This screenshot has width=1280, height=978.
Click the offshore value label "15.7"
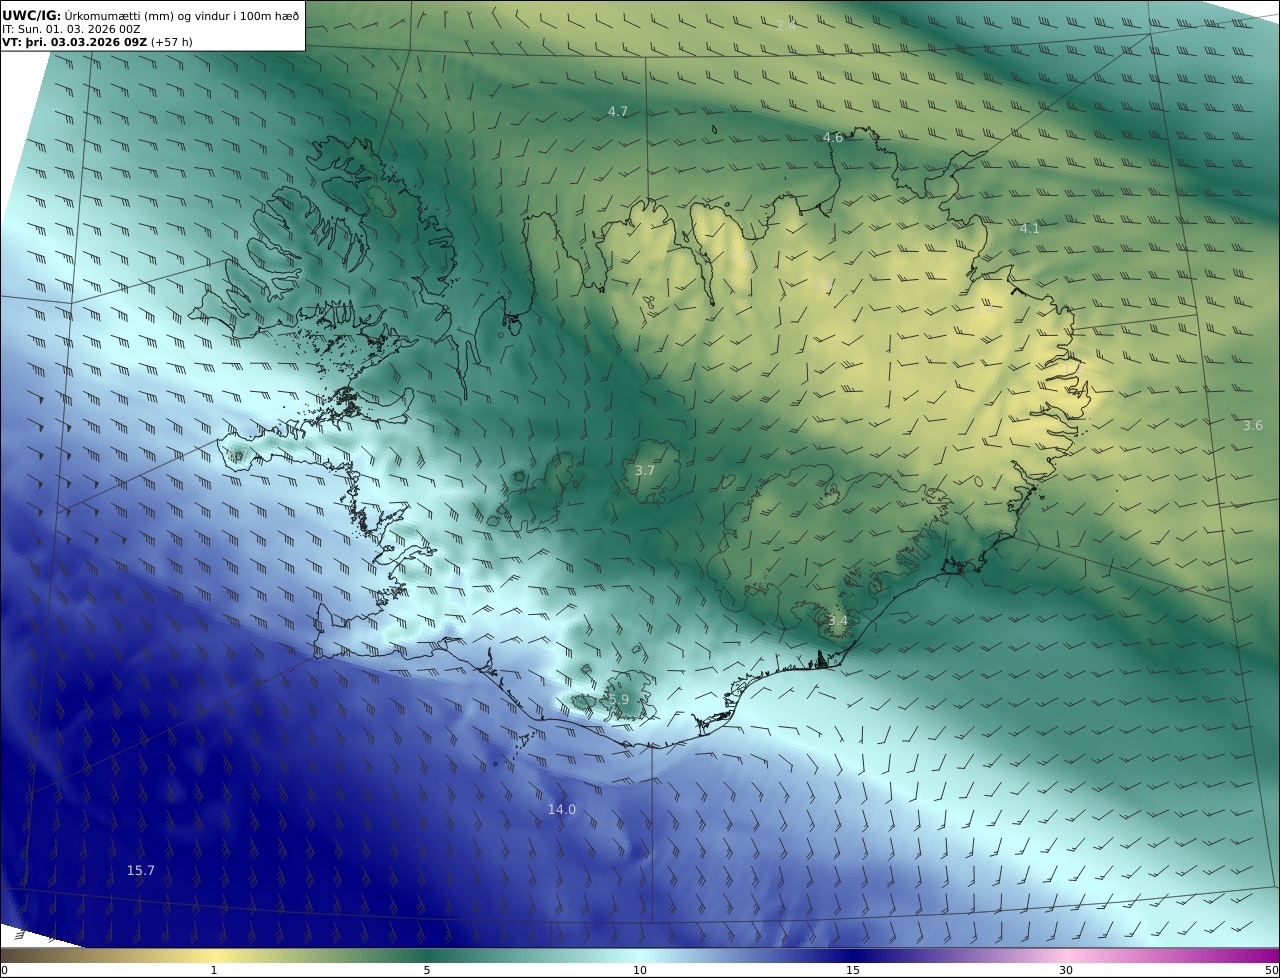click(x=141, y=871)
